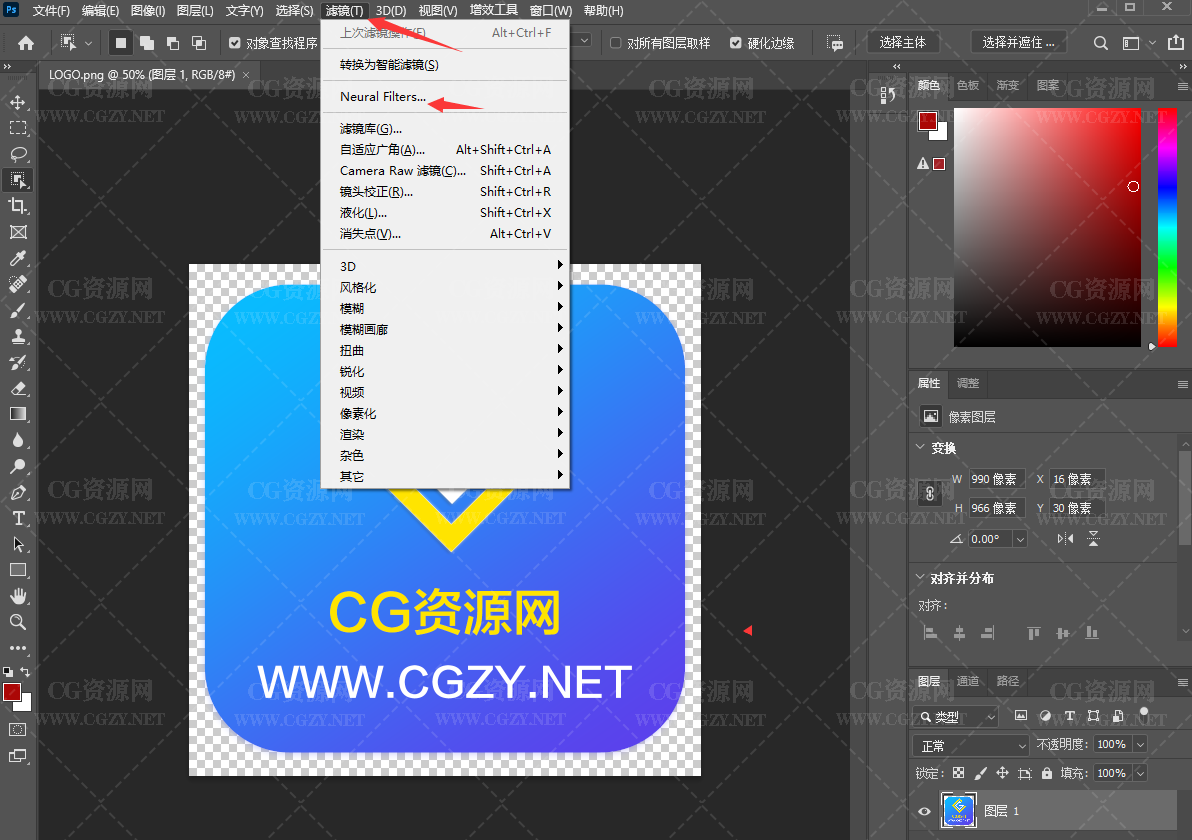The height and width of the screenshot is (840, 1192).
Task: Select the Eraser tool
Action: point(18,388)
